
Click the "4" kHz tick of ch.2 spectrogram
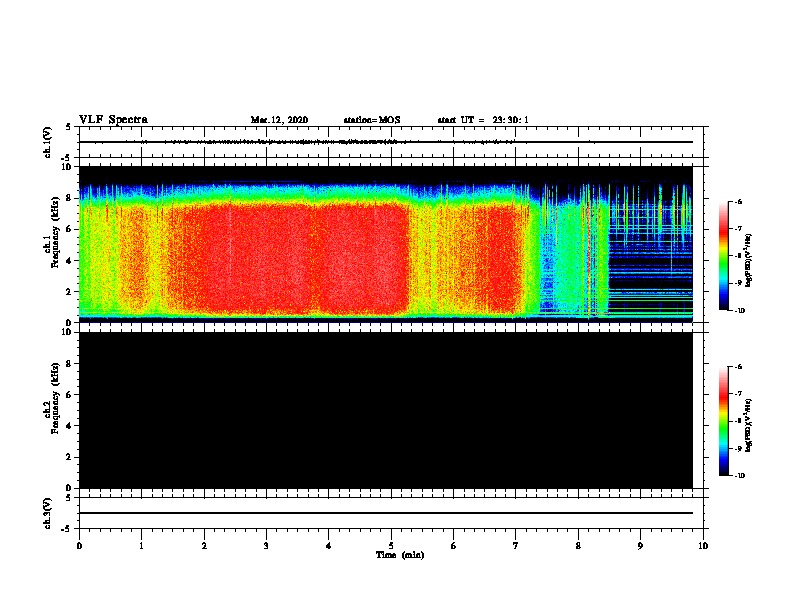[69, 426]
